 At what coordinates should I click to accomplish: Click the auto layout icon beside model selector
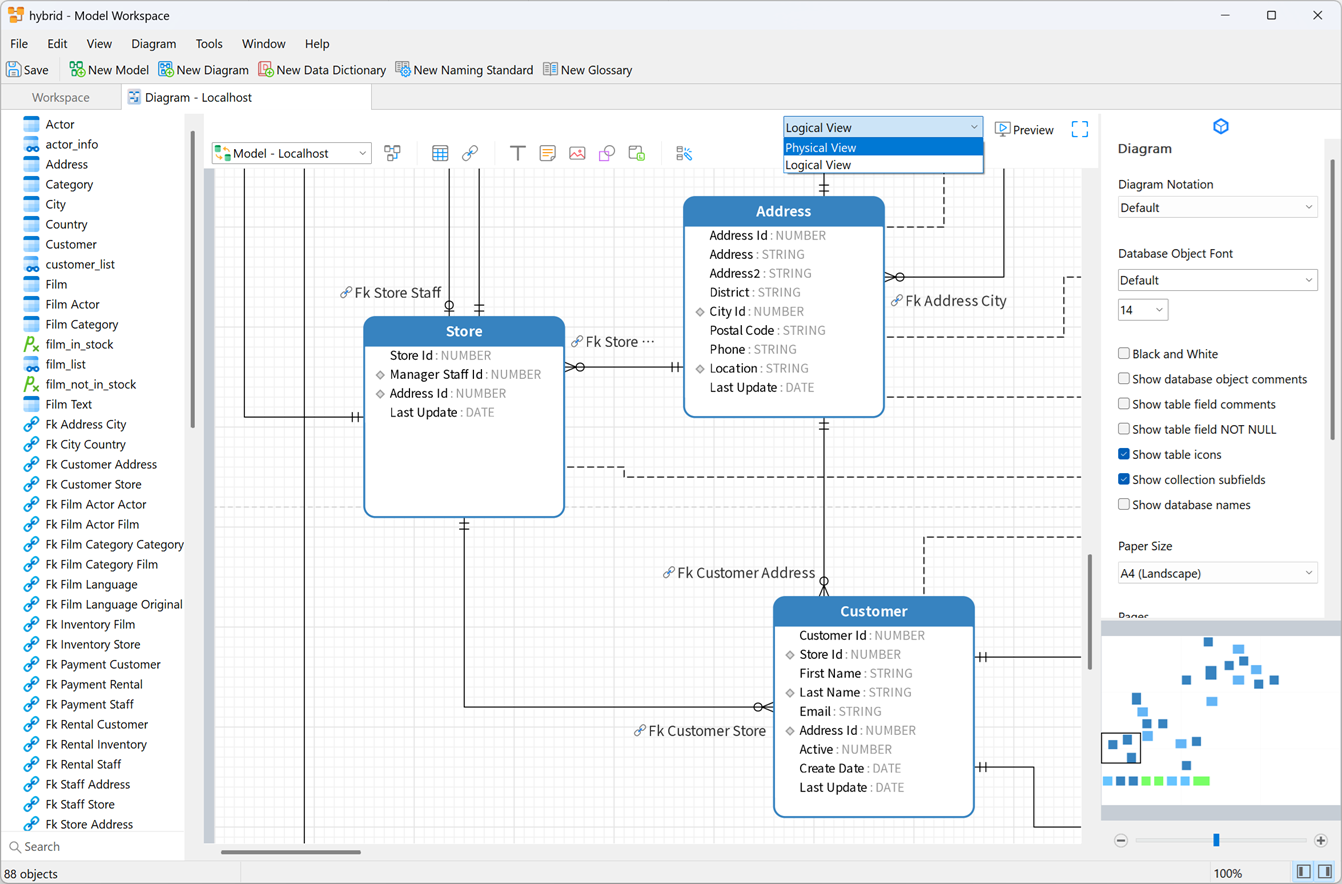pyautogui.click(x=392, y=154)
